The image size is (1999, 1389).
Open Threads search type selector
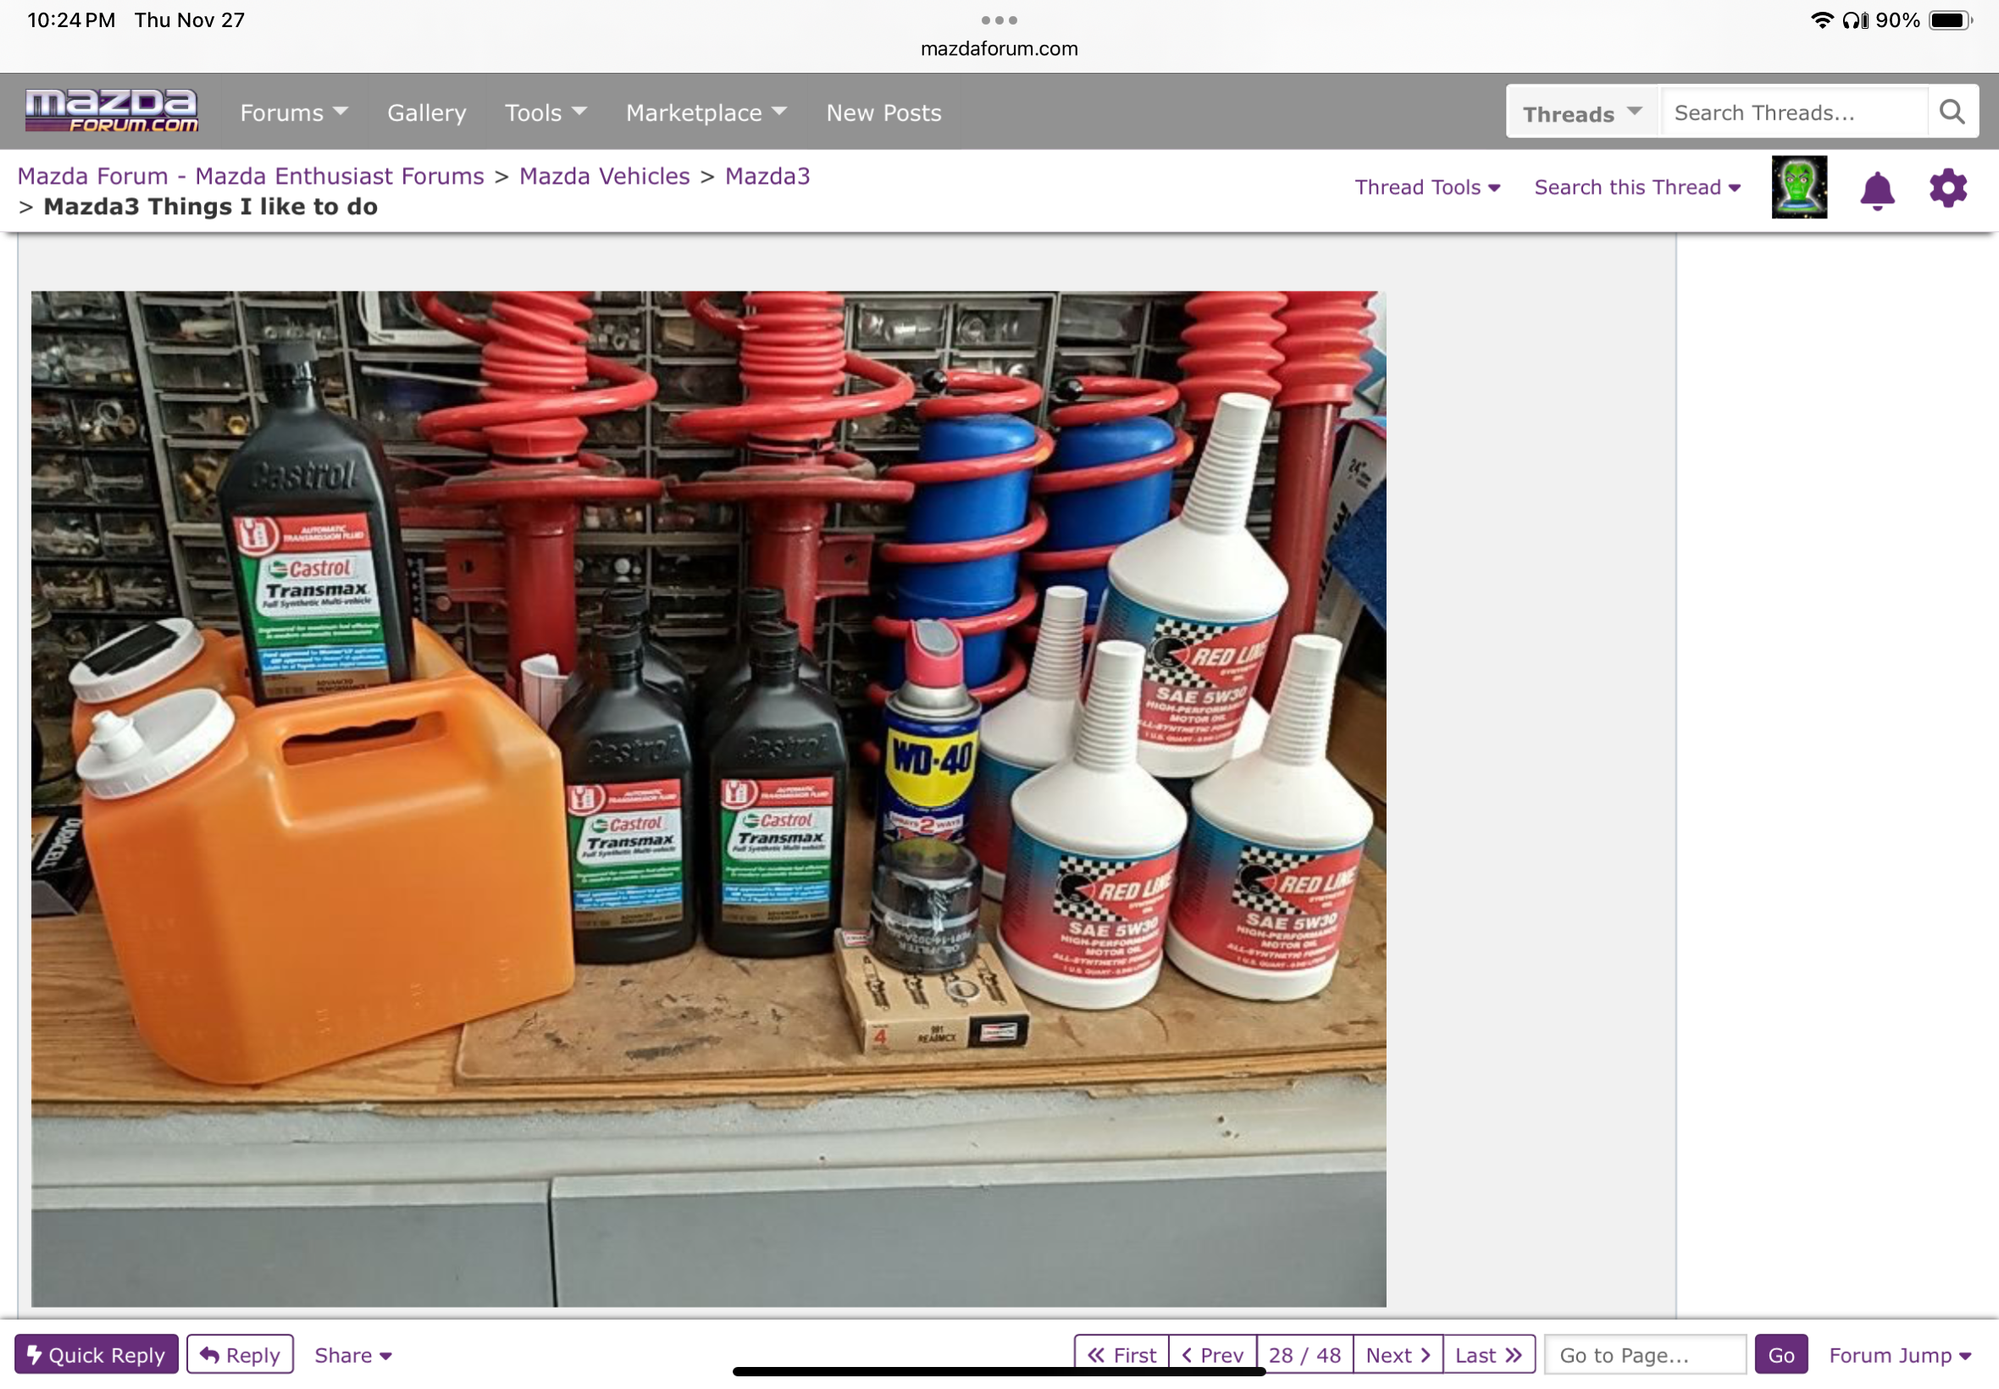pos(1582,113)
